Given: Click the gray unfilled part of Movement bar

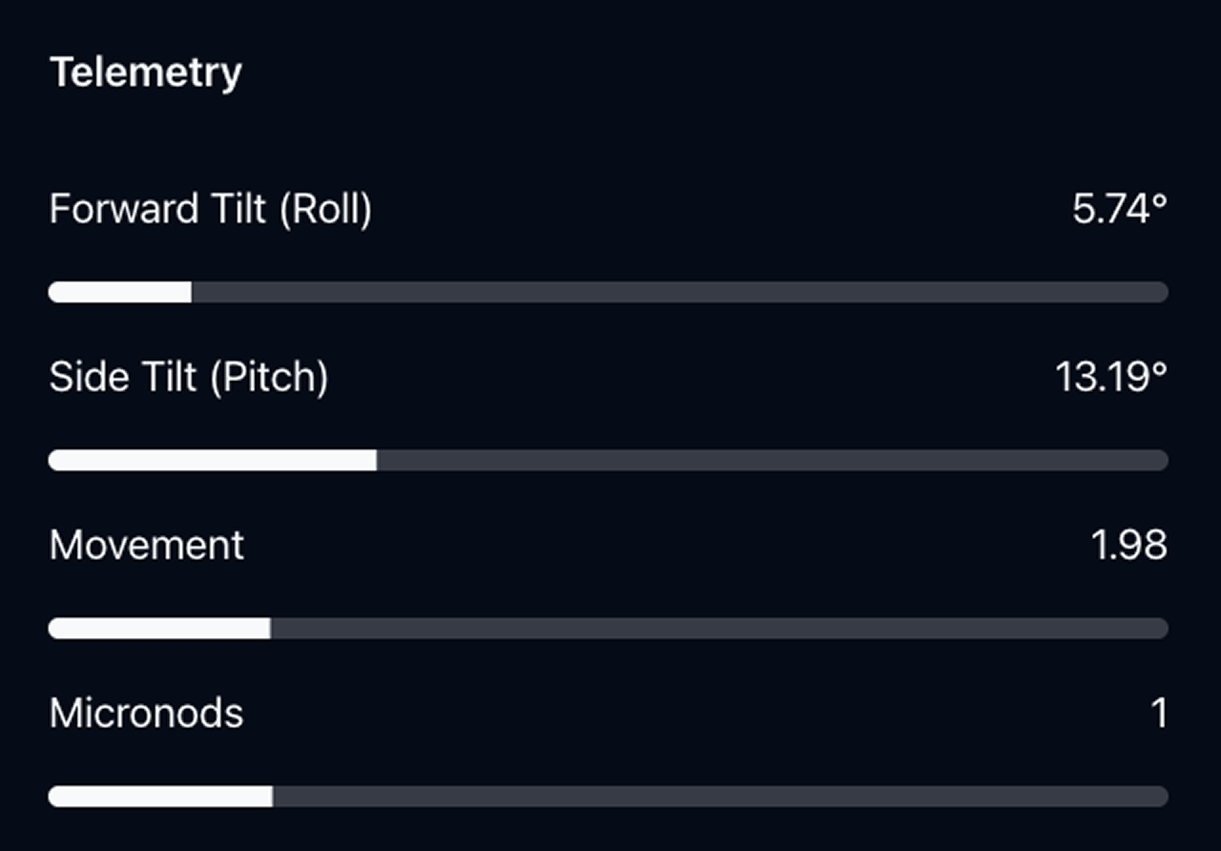Looking at the screenshot, I should 718,628.
